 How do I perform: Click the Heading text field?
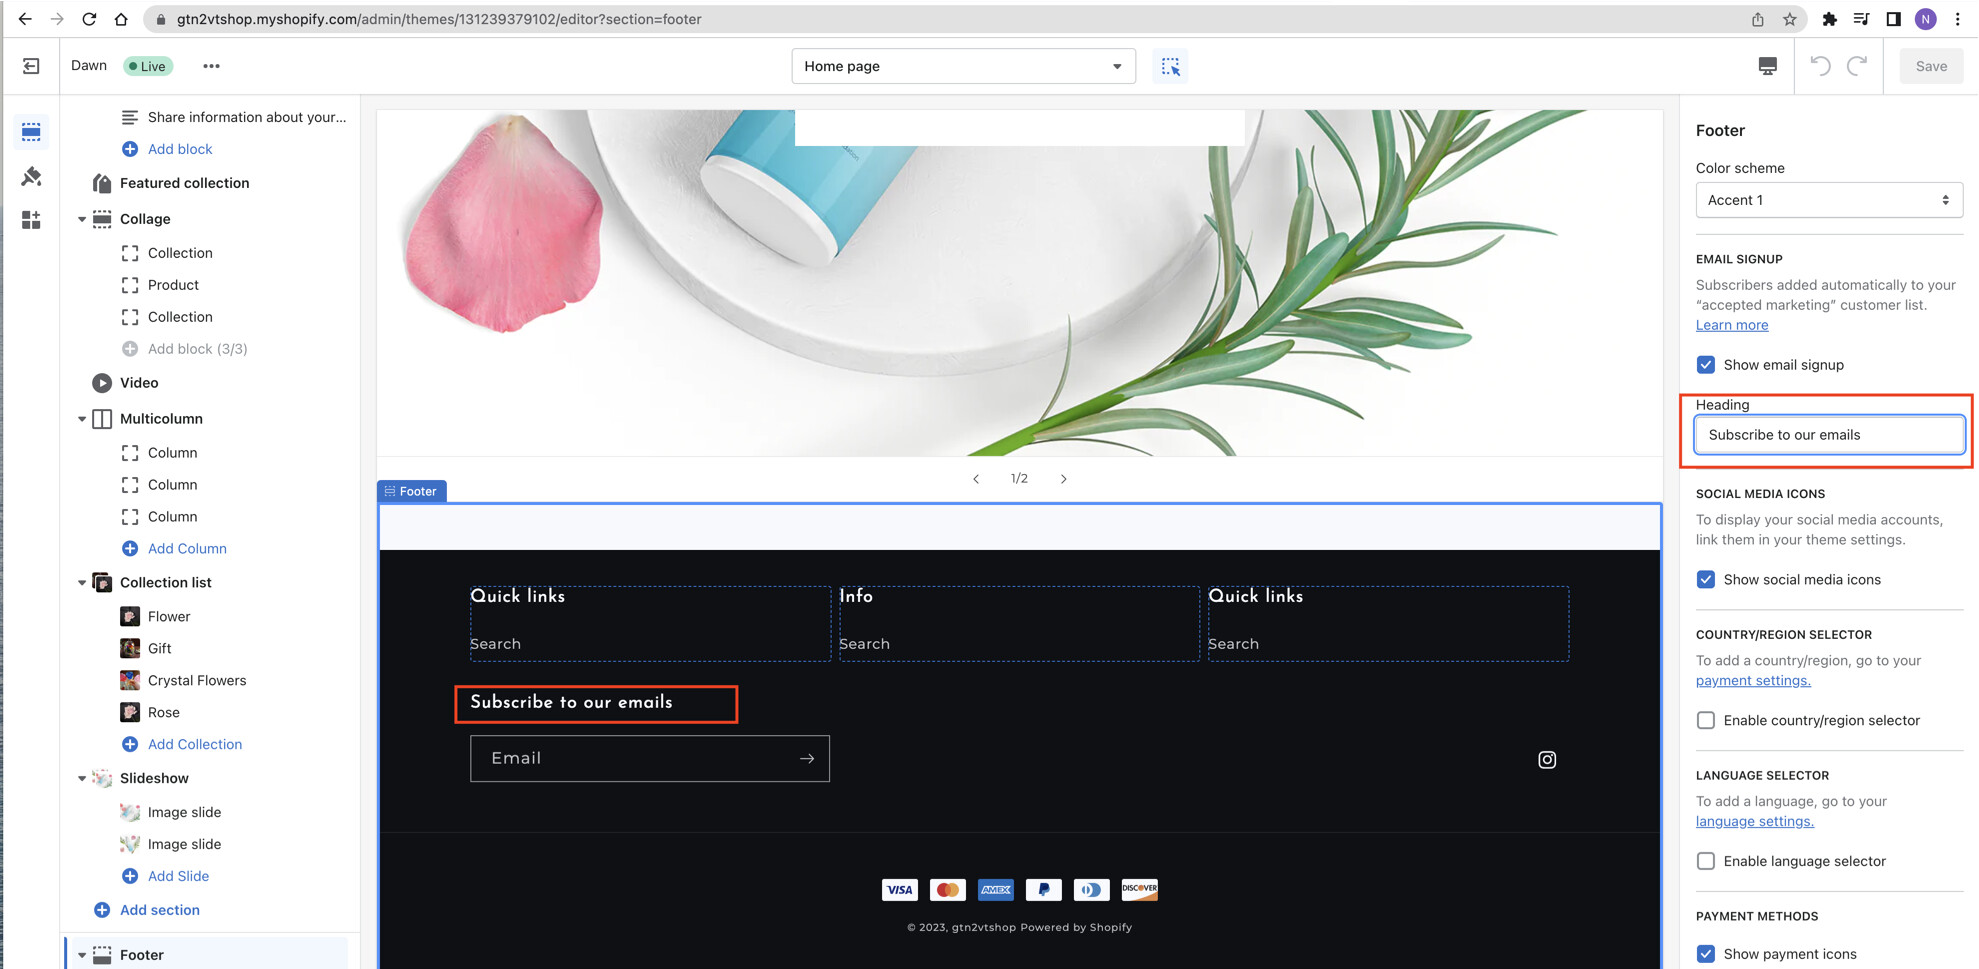(1829, 435)
